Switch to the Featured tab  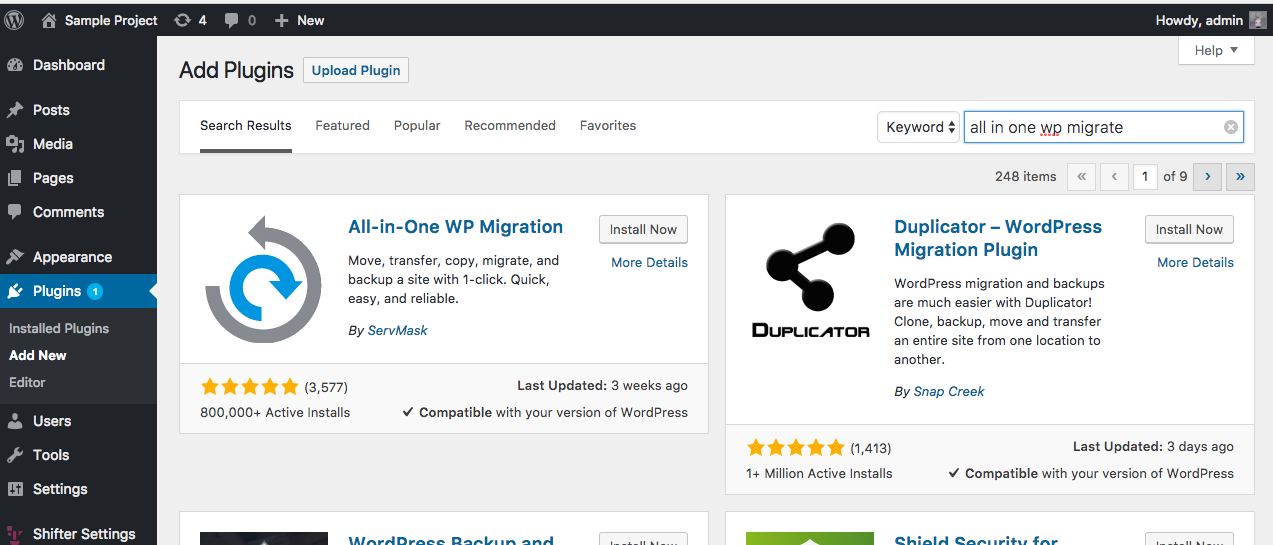point(342,126)
